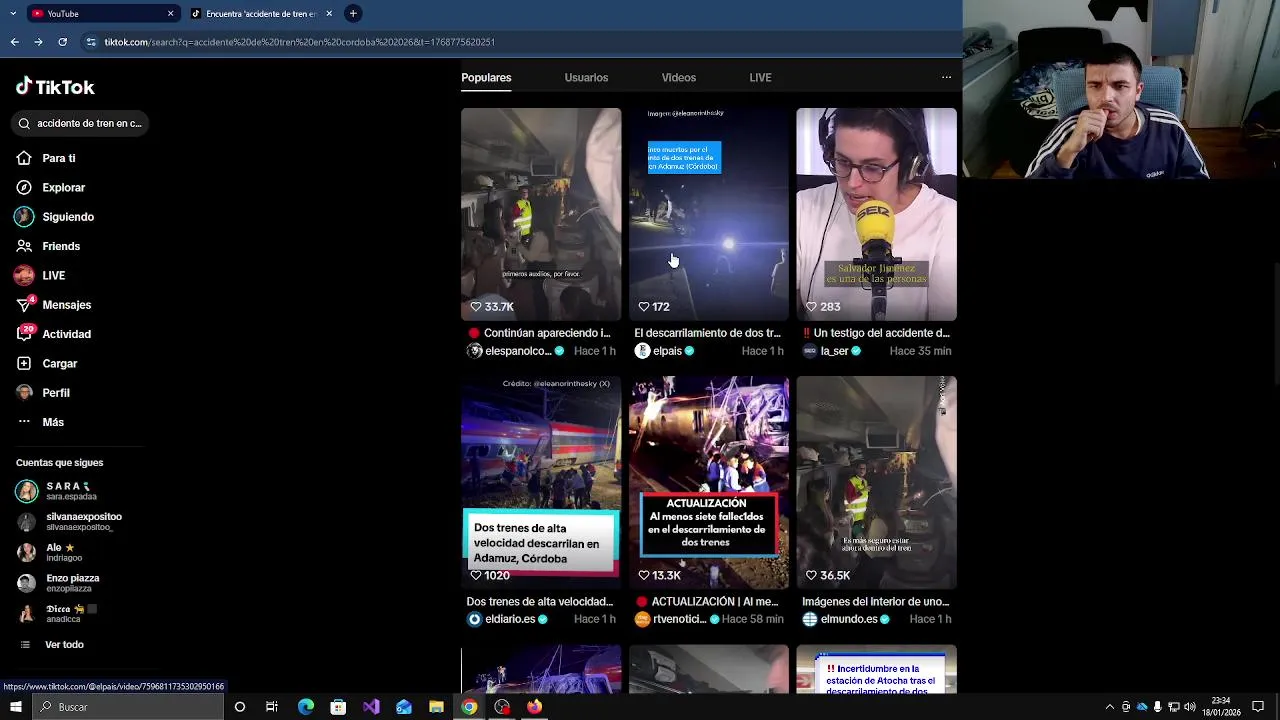Image resolution: width=1280 pixels, height=720 pixels.
Task: Open Mensajes inbox
Action: tap(53, 305)
